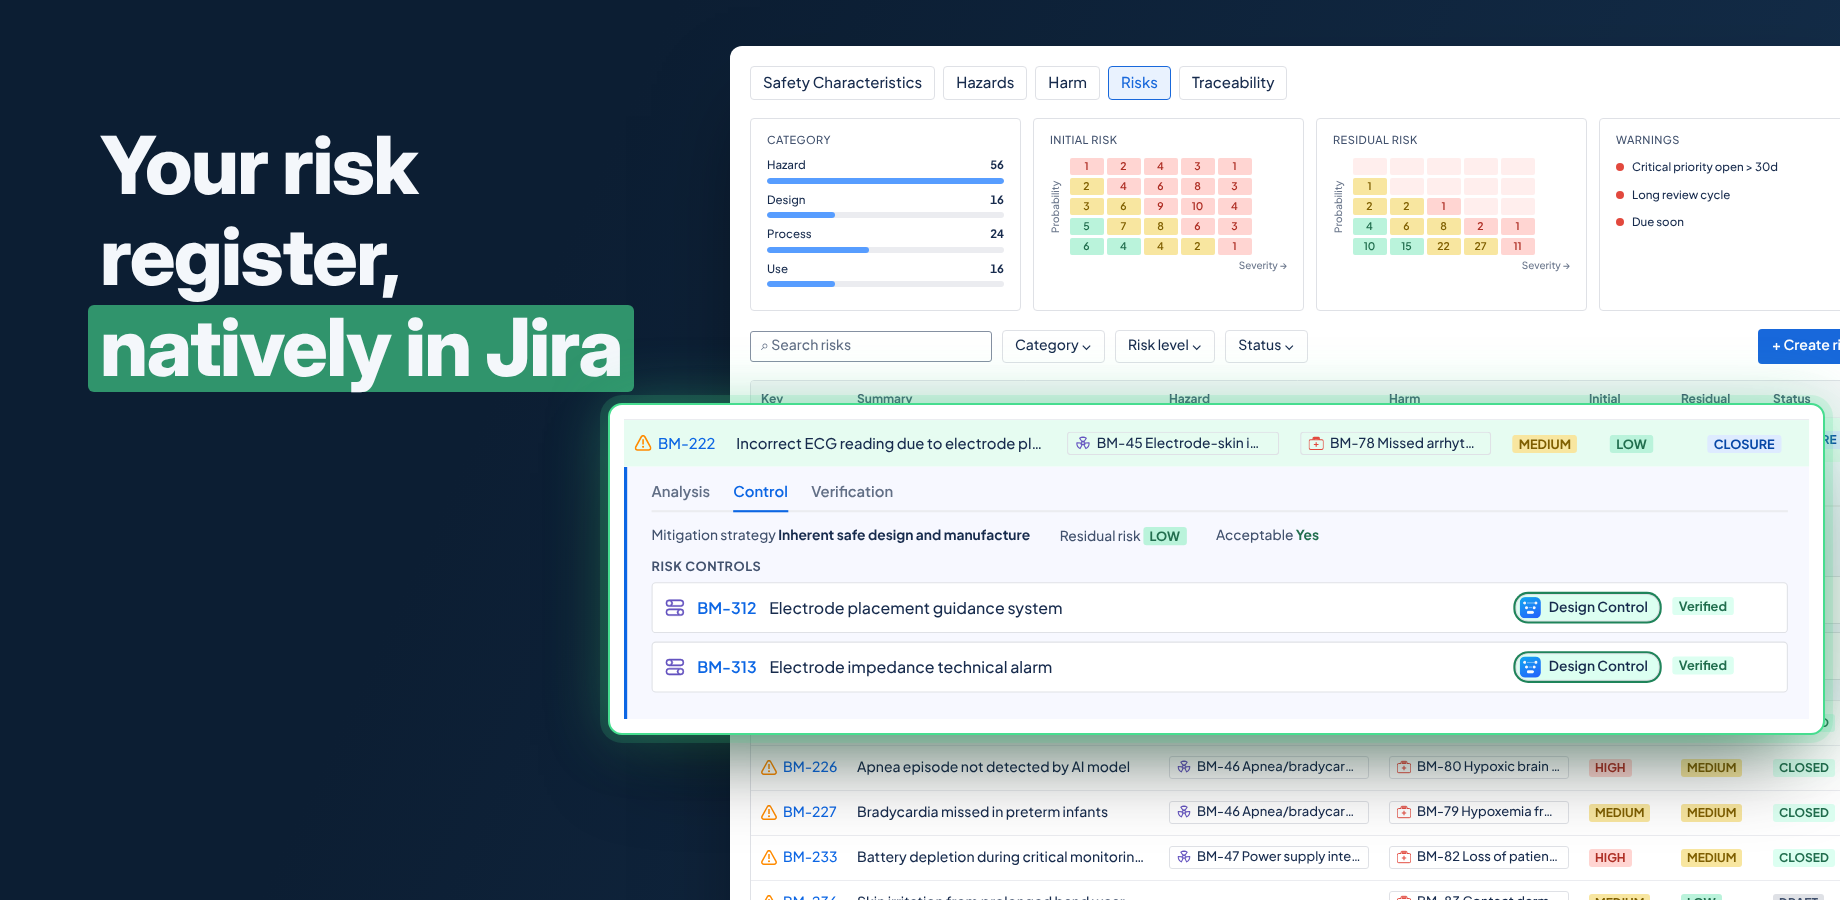Open the BM-222 issue link

point(686,444)
